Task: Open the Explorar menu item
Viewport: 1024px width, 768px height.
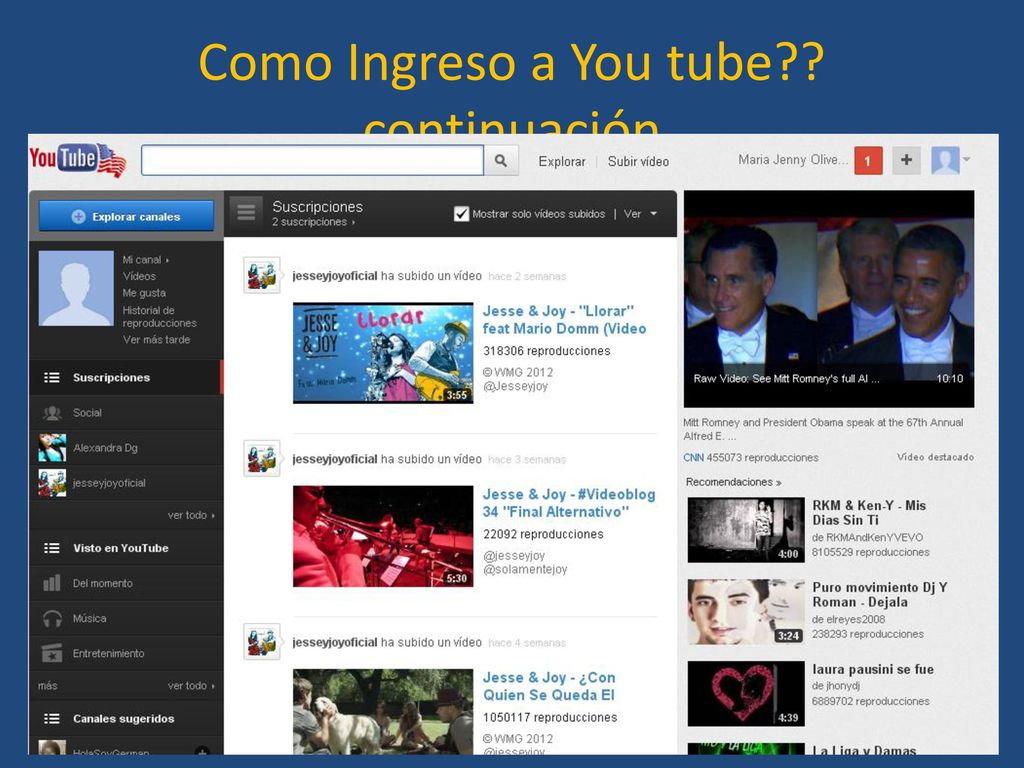Action: 562,161
